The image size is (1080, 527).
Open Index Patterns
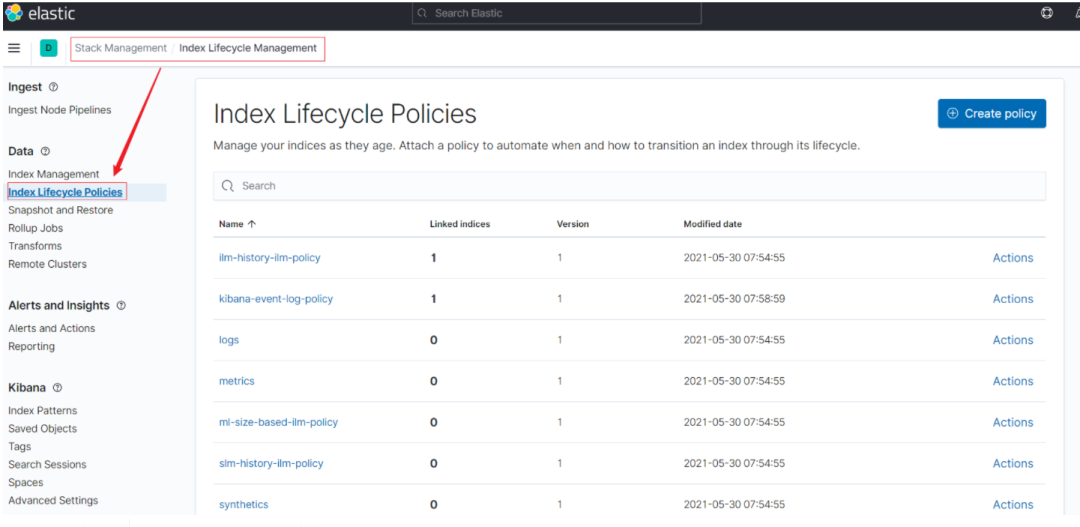tap(43, 411)
